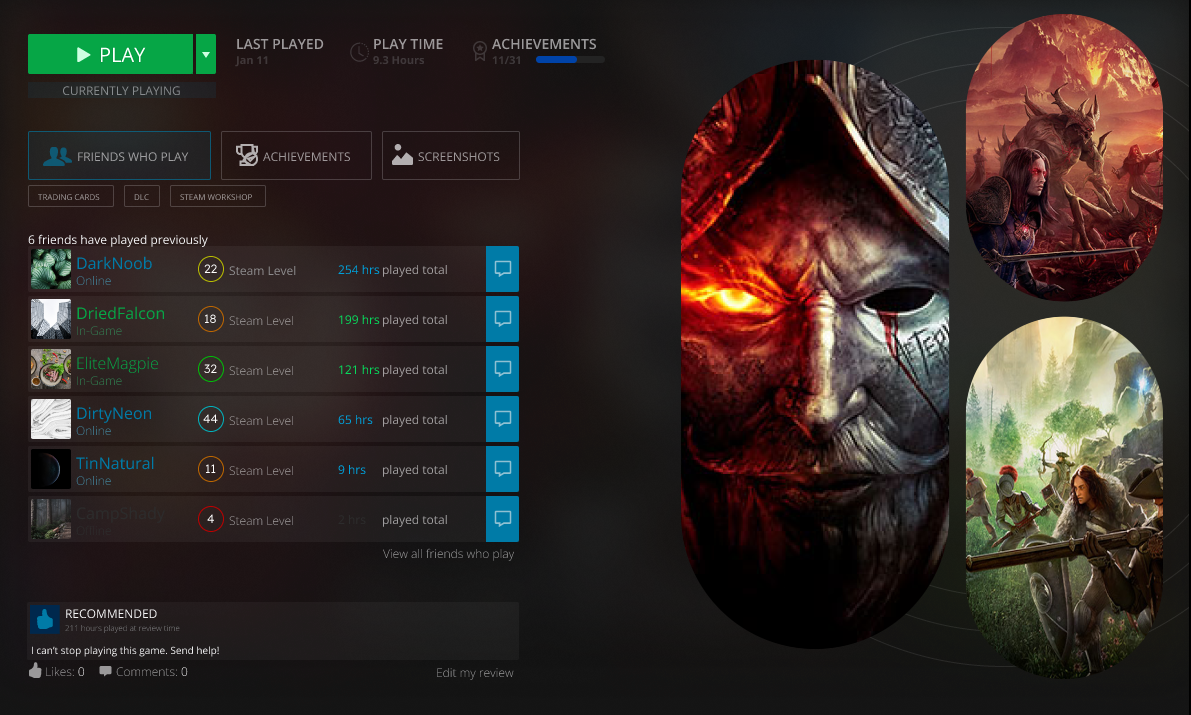This screenshot has height=715, width=1191.
Task: Select the Screenshots tab
Action: [450, 156]
